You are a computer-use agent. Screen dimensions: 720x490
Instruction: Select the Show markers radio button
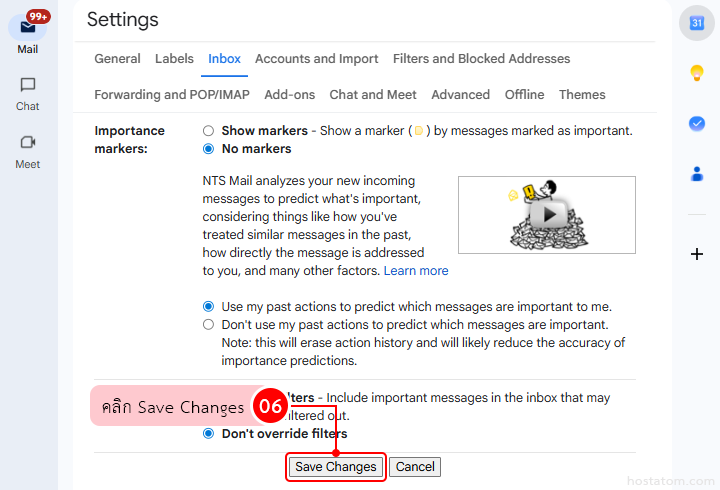pyautogui.click(x=208, y=131)
